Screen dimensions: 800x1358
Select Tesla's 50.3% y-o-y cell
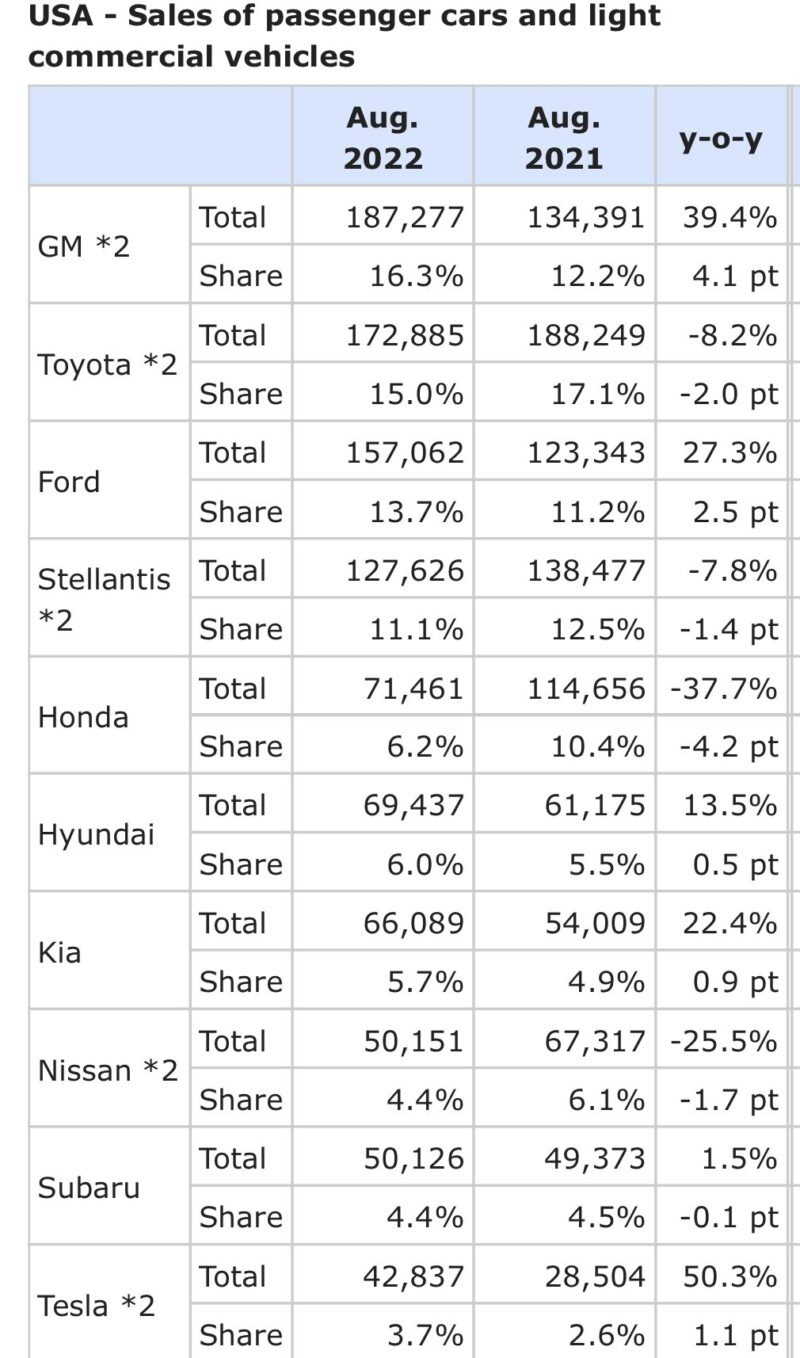(730, 1276)
